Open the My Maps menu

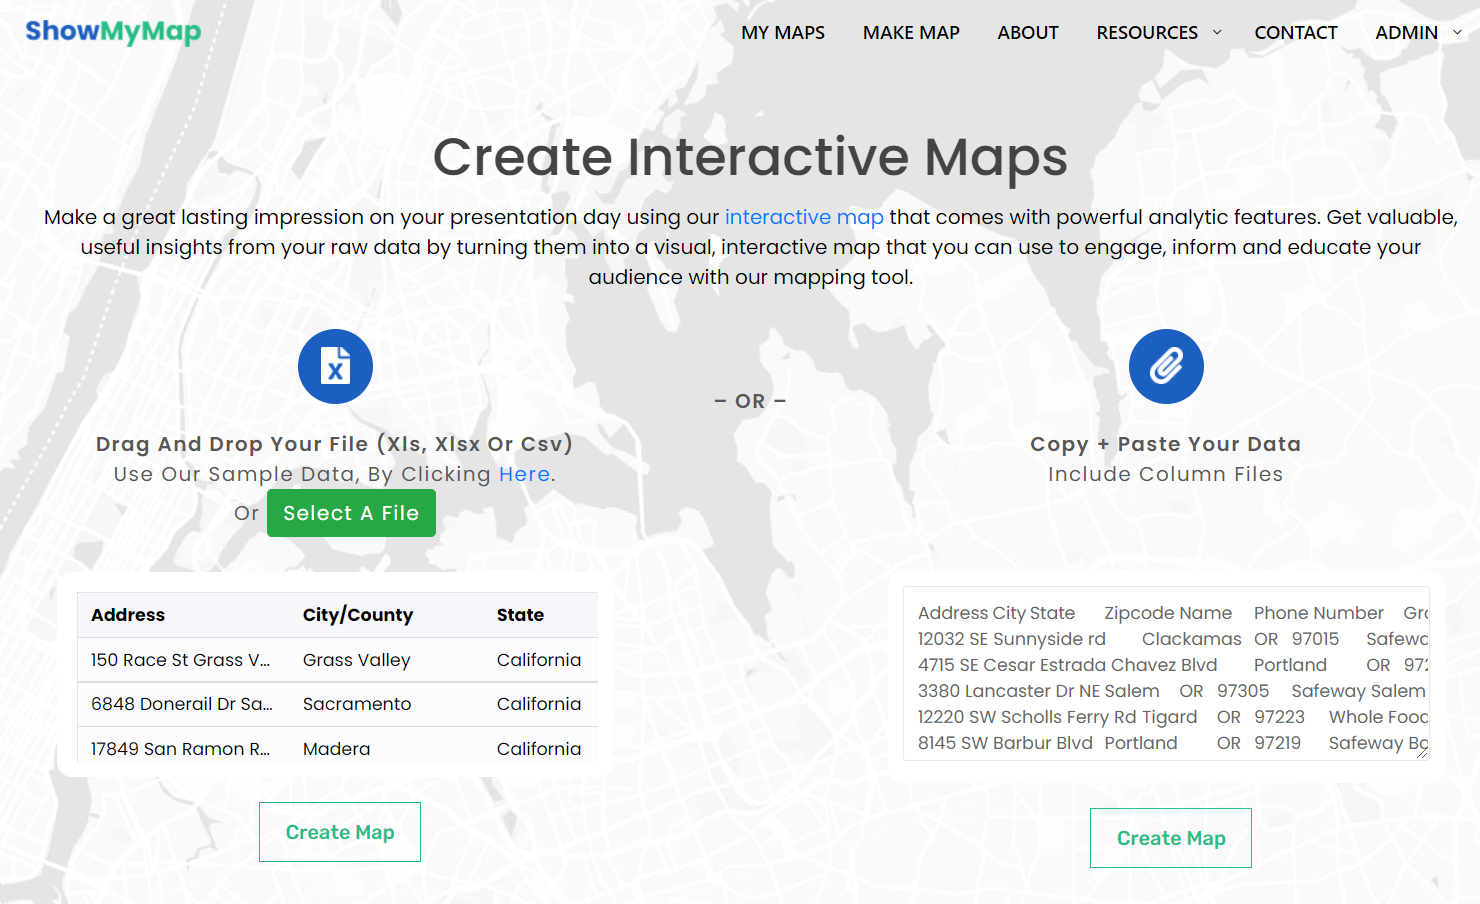point(782,33)
